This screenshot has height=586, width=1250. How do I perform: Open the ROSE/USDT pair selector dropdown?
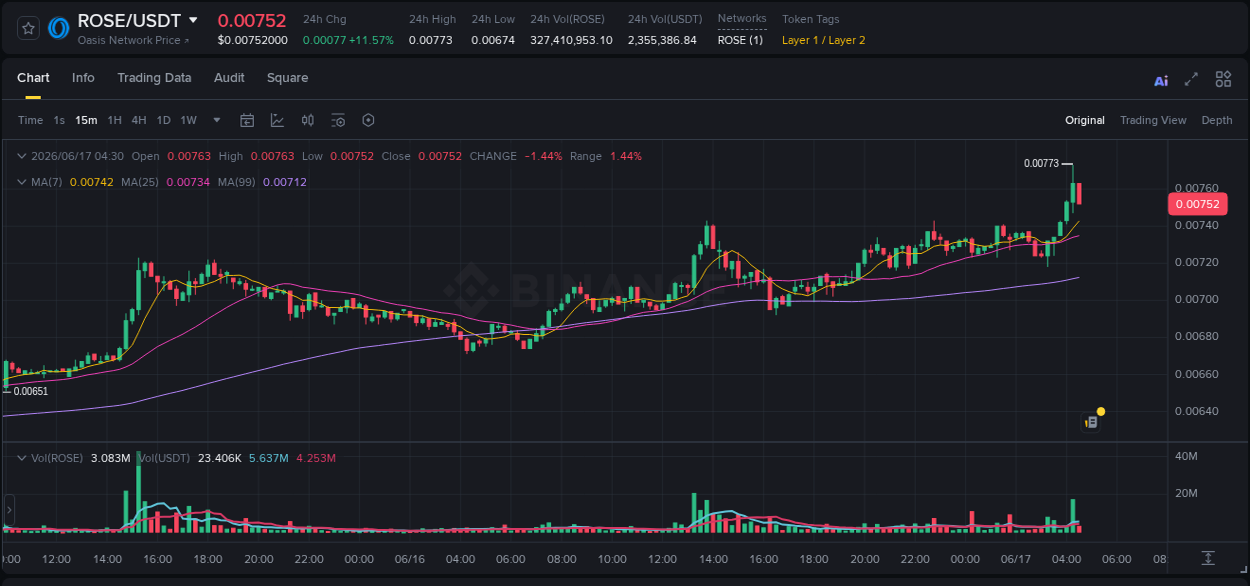193,20
